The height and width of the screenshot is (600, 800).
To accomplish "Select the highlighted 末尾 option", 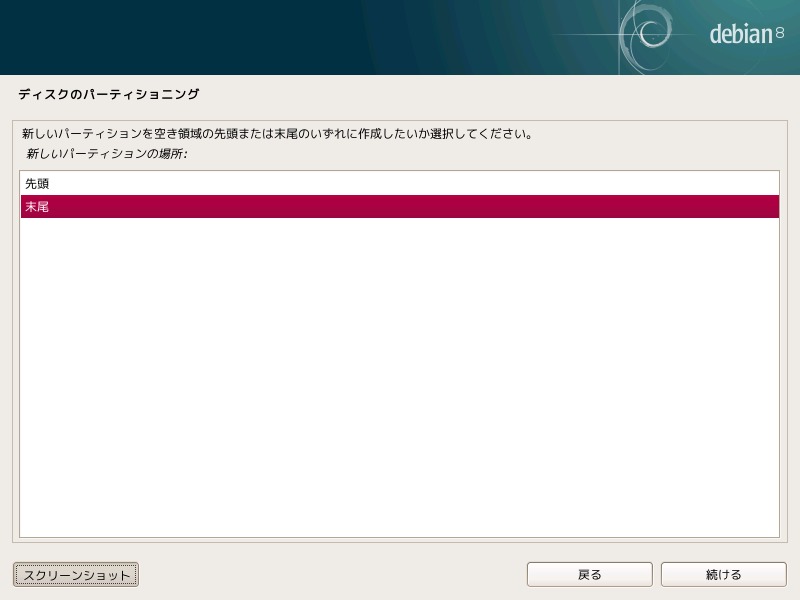I will (399, 207).
